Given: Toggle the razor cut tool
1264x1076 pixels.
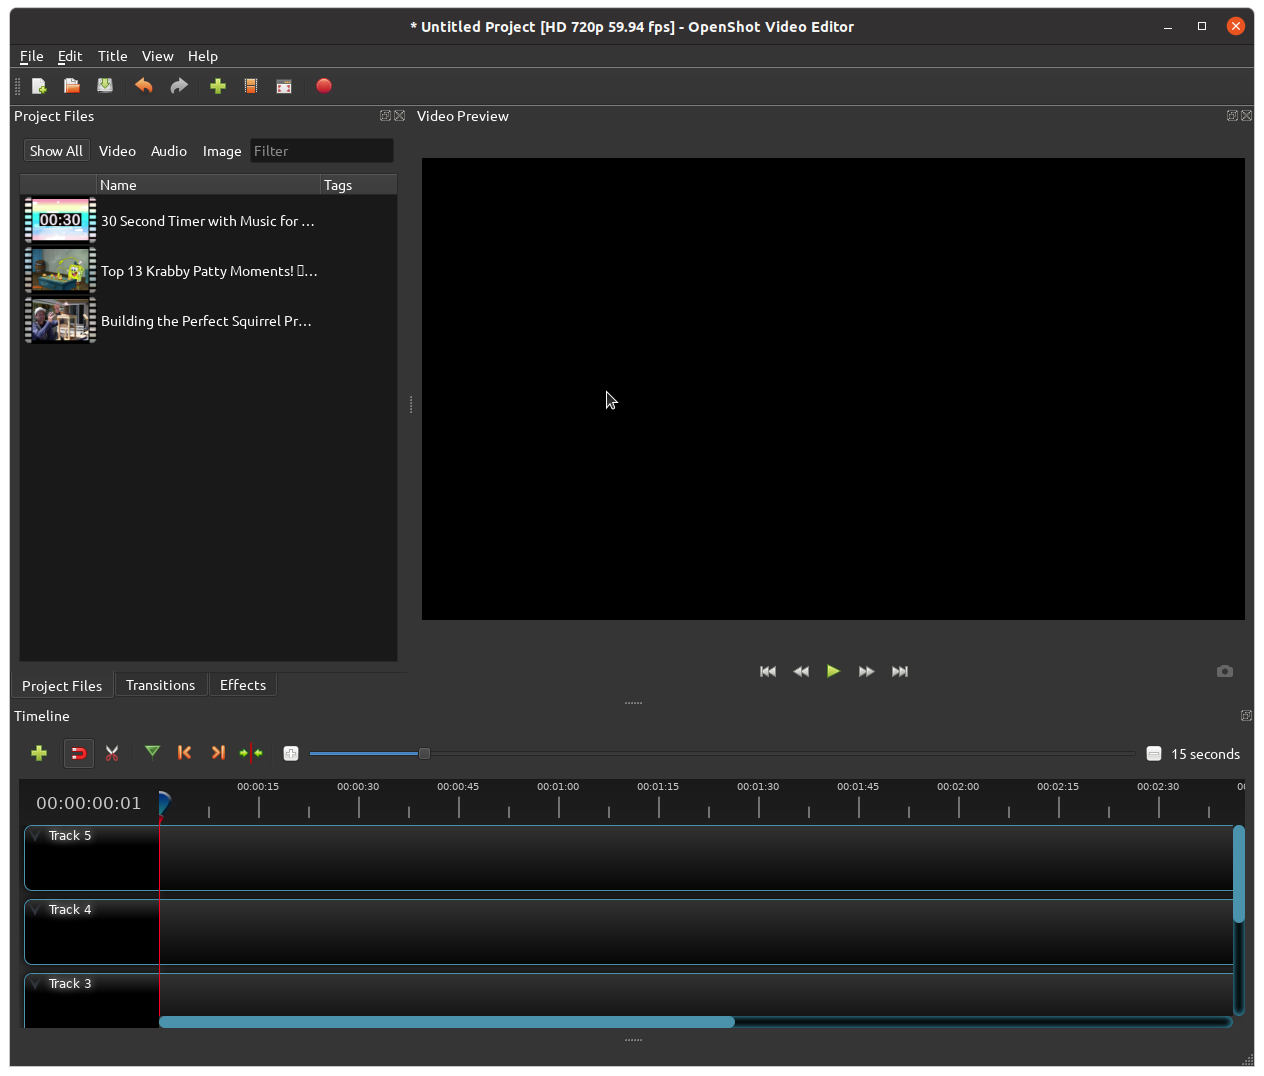Looking at the screenshot, I should pos(112,753).
